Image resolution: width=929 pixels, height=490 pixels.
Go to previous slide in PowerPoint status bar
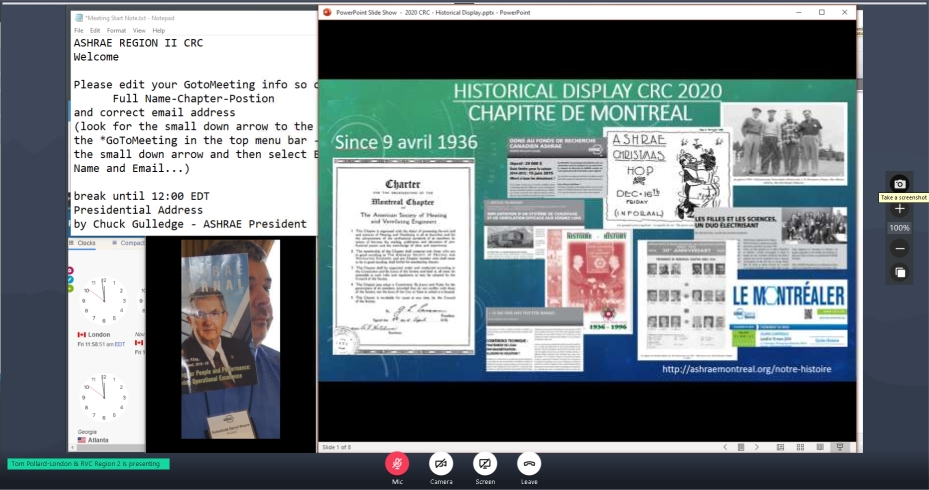tap(725, 447)
